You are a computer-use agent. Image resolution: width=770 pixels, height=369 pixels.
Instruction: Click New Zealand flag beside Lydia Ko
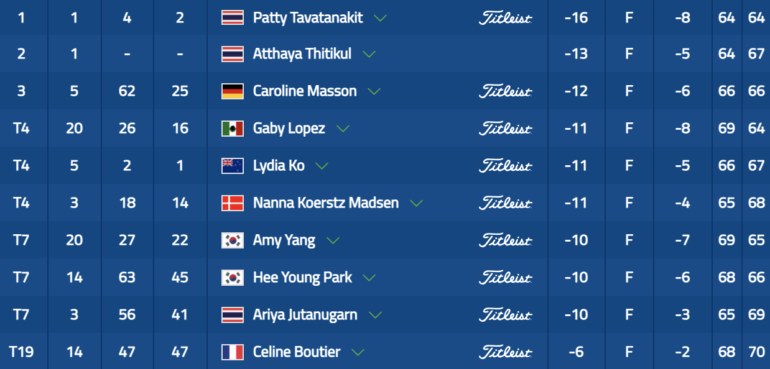click(232, 166)
